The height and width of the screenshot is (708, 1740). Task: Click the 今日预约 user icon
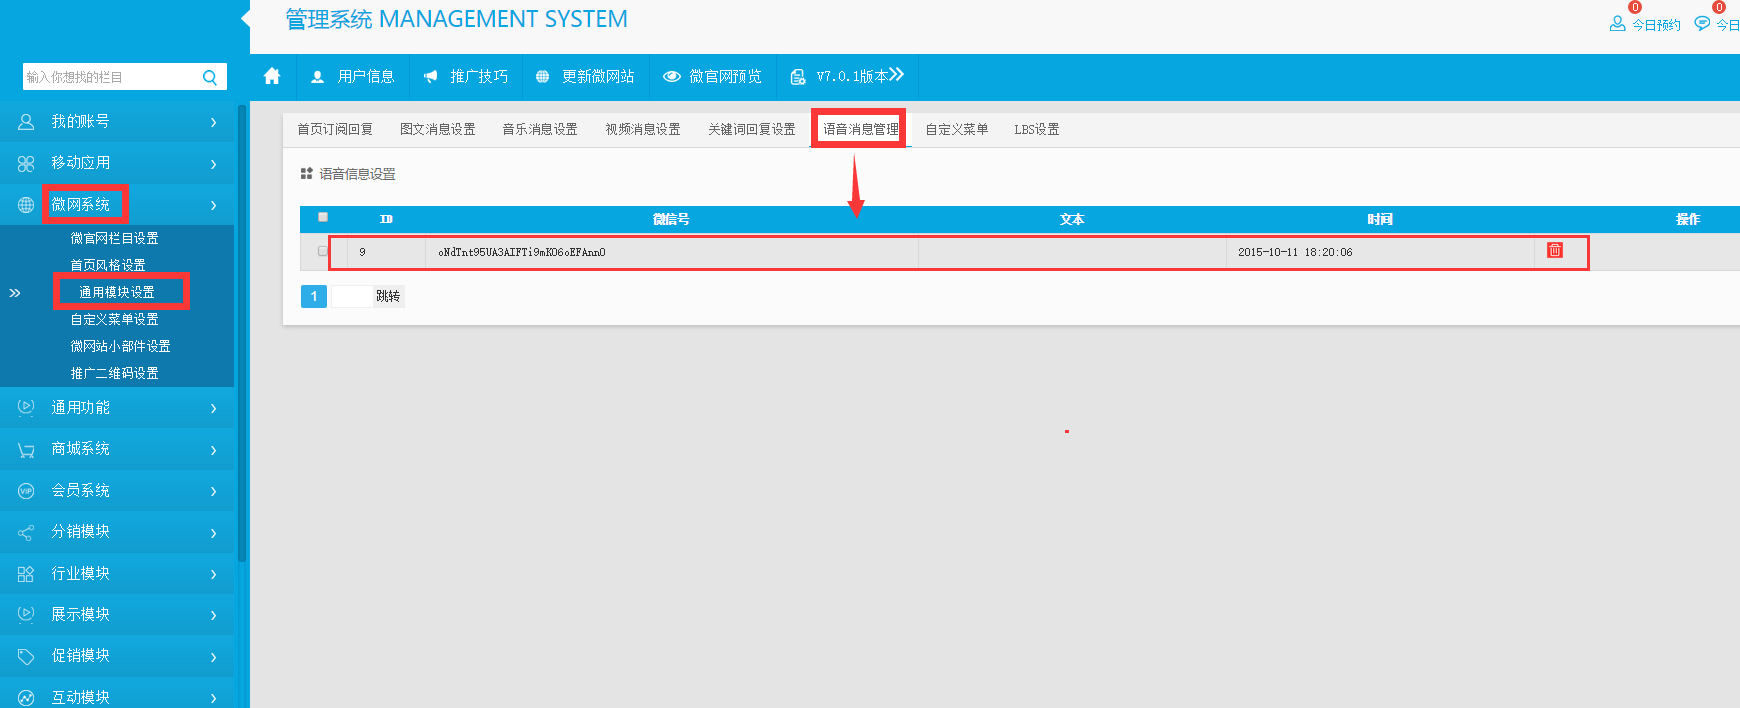[1617, 24]
